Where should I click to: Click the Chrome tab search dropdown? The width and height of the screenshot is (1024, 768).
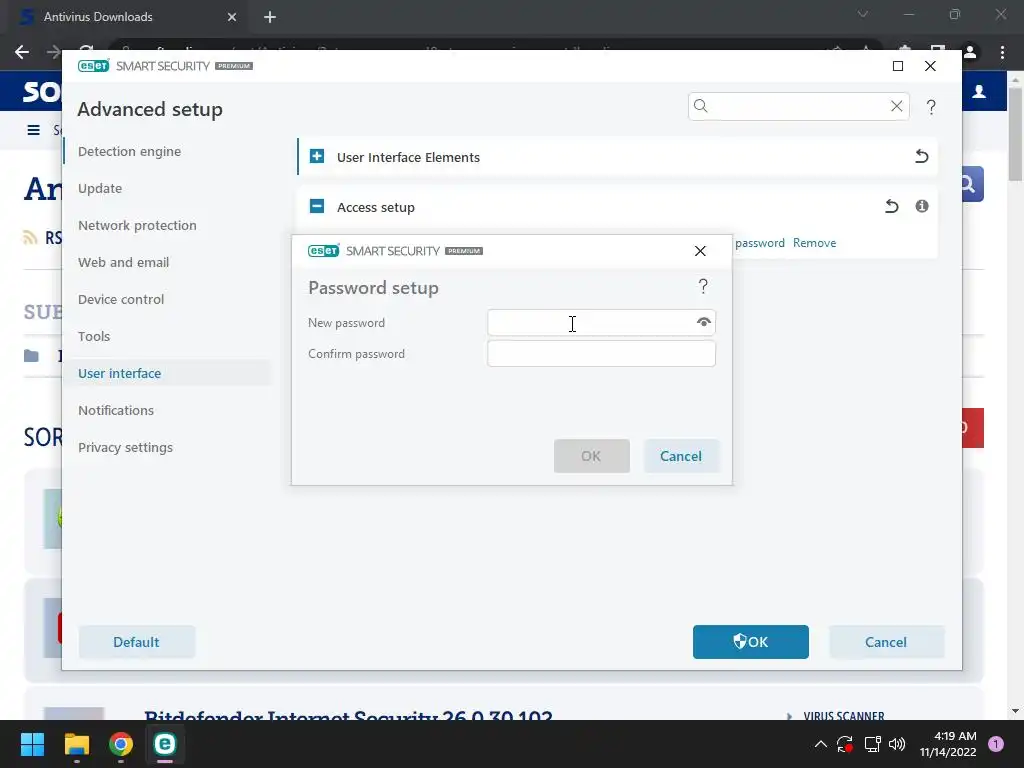pos(863,14)
